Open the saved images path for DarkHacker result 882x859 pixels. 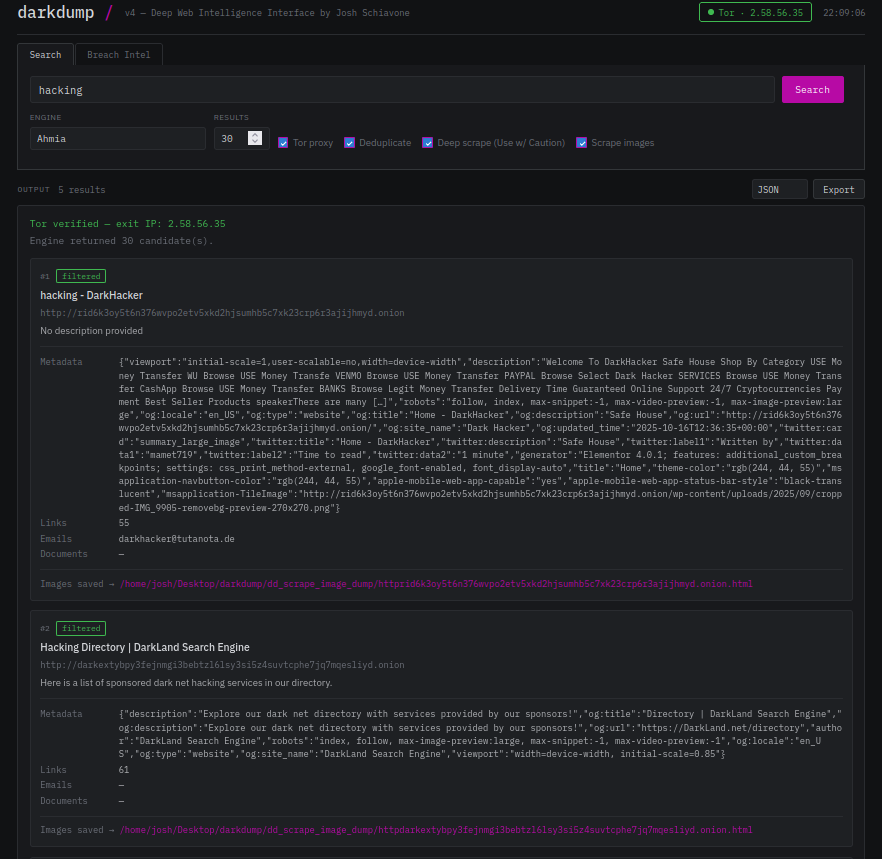point(436,584)
